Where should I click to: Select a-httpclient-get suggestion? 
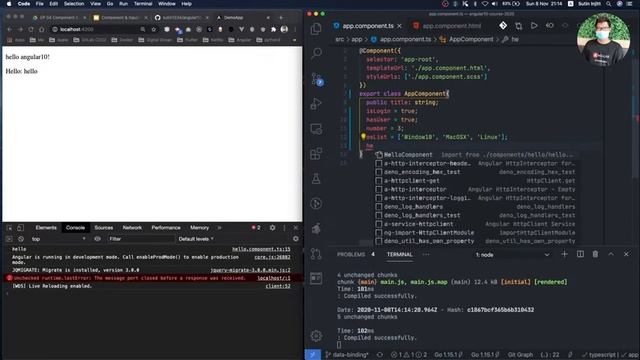tap(475, 180)
